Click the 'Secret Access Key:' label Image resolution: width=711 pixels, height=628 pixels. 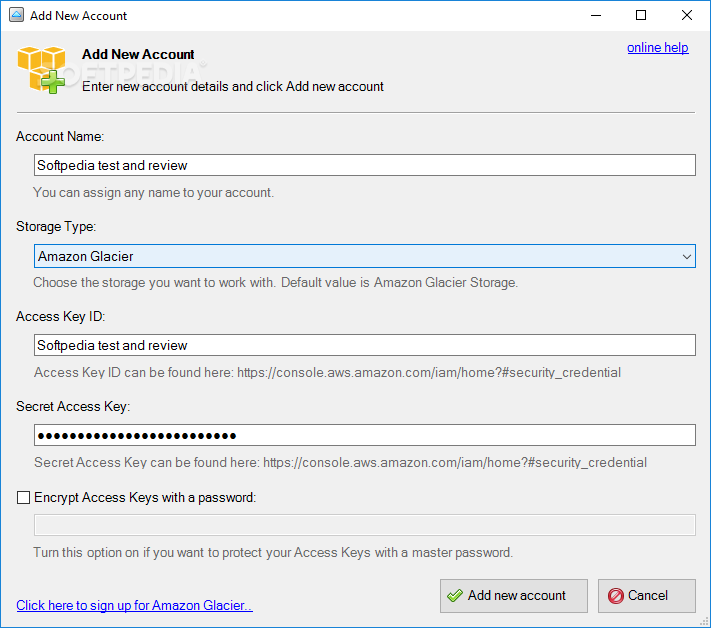point(73,406)
